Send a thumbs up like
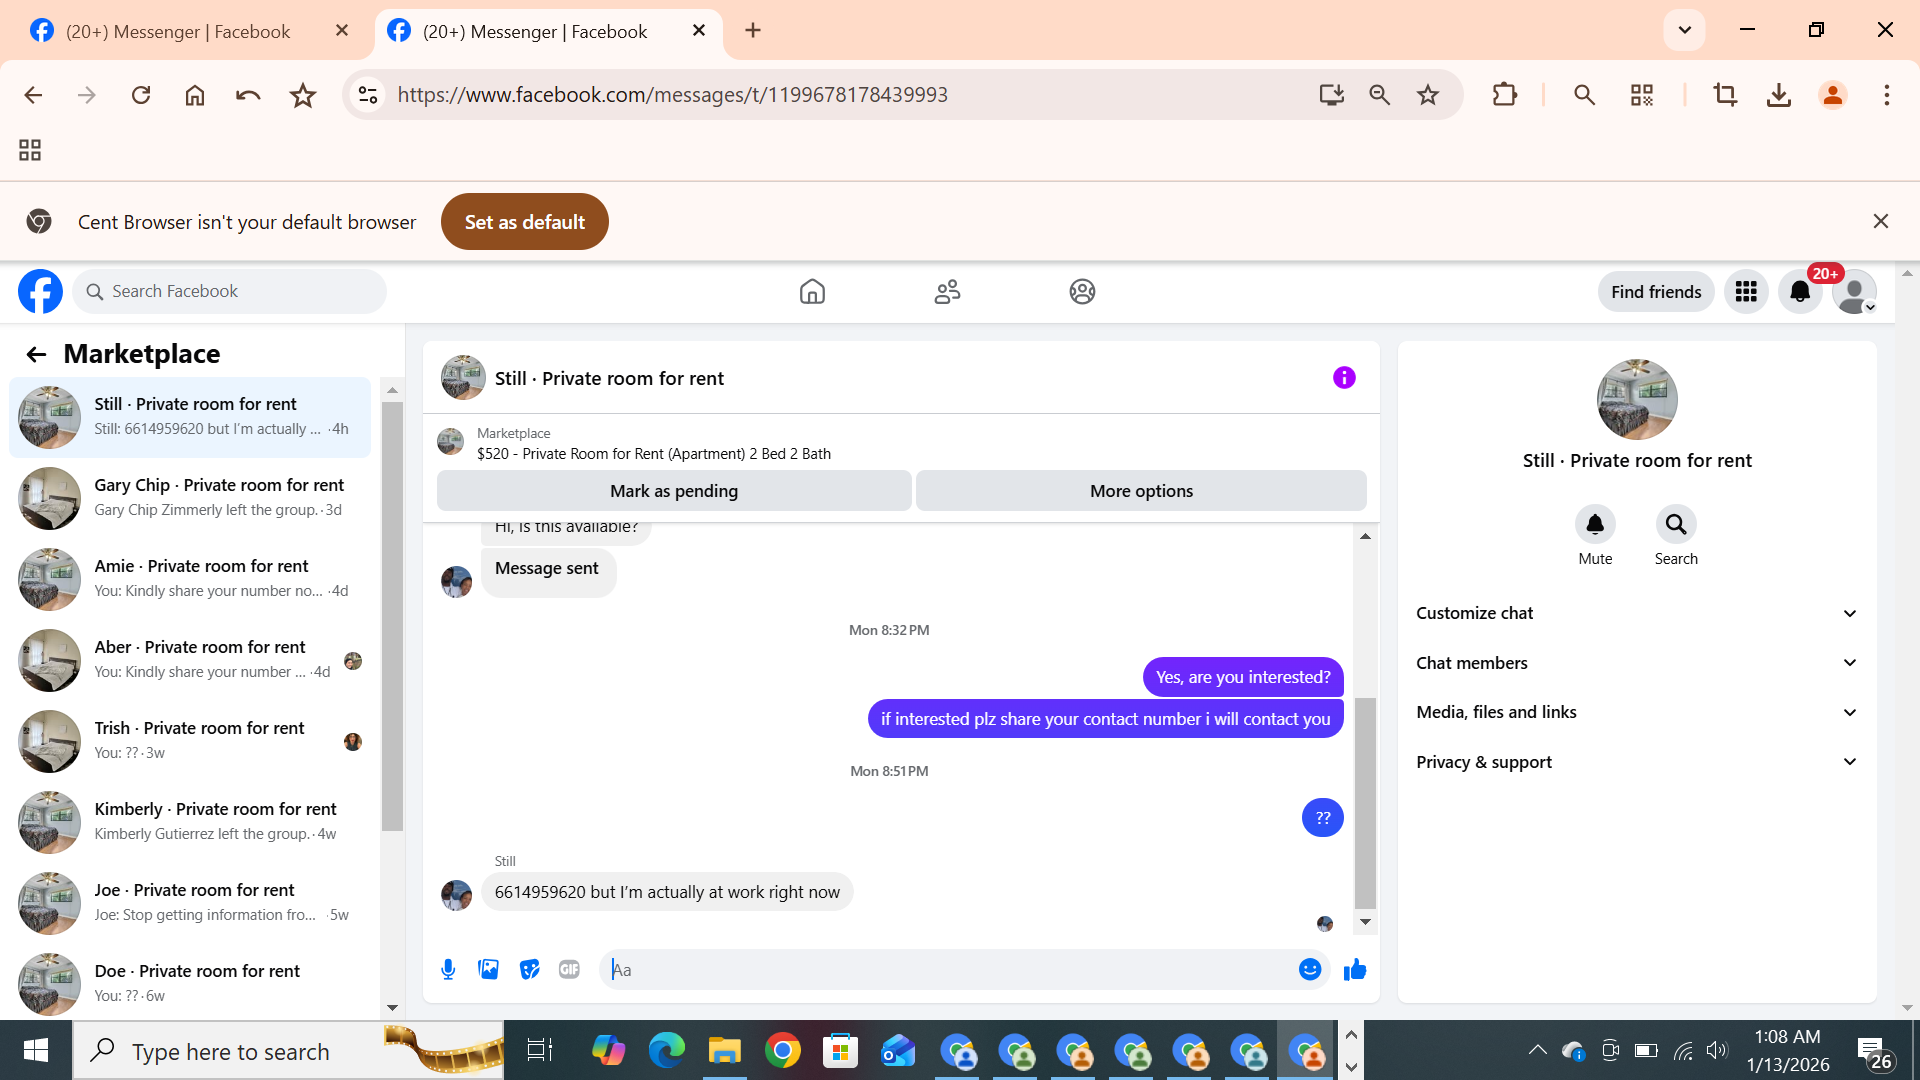This screenshot has height=1080, width=1920. [x=1355, y=969]
